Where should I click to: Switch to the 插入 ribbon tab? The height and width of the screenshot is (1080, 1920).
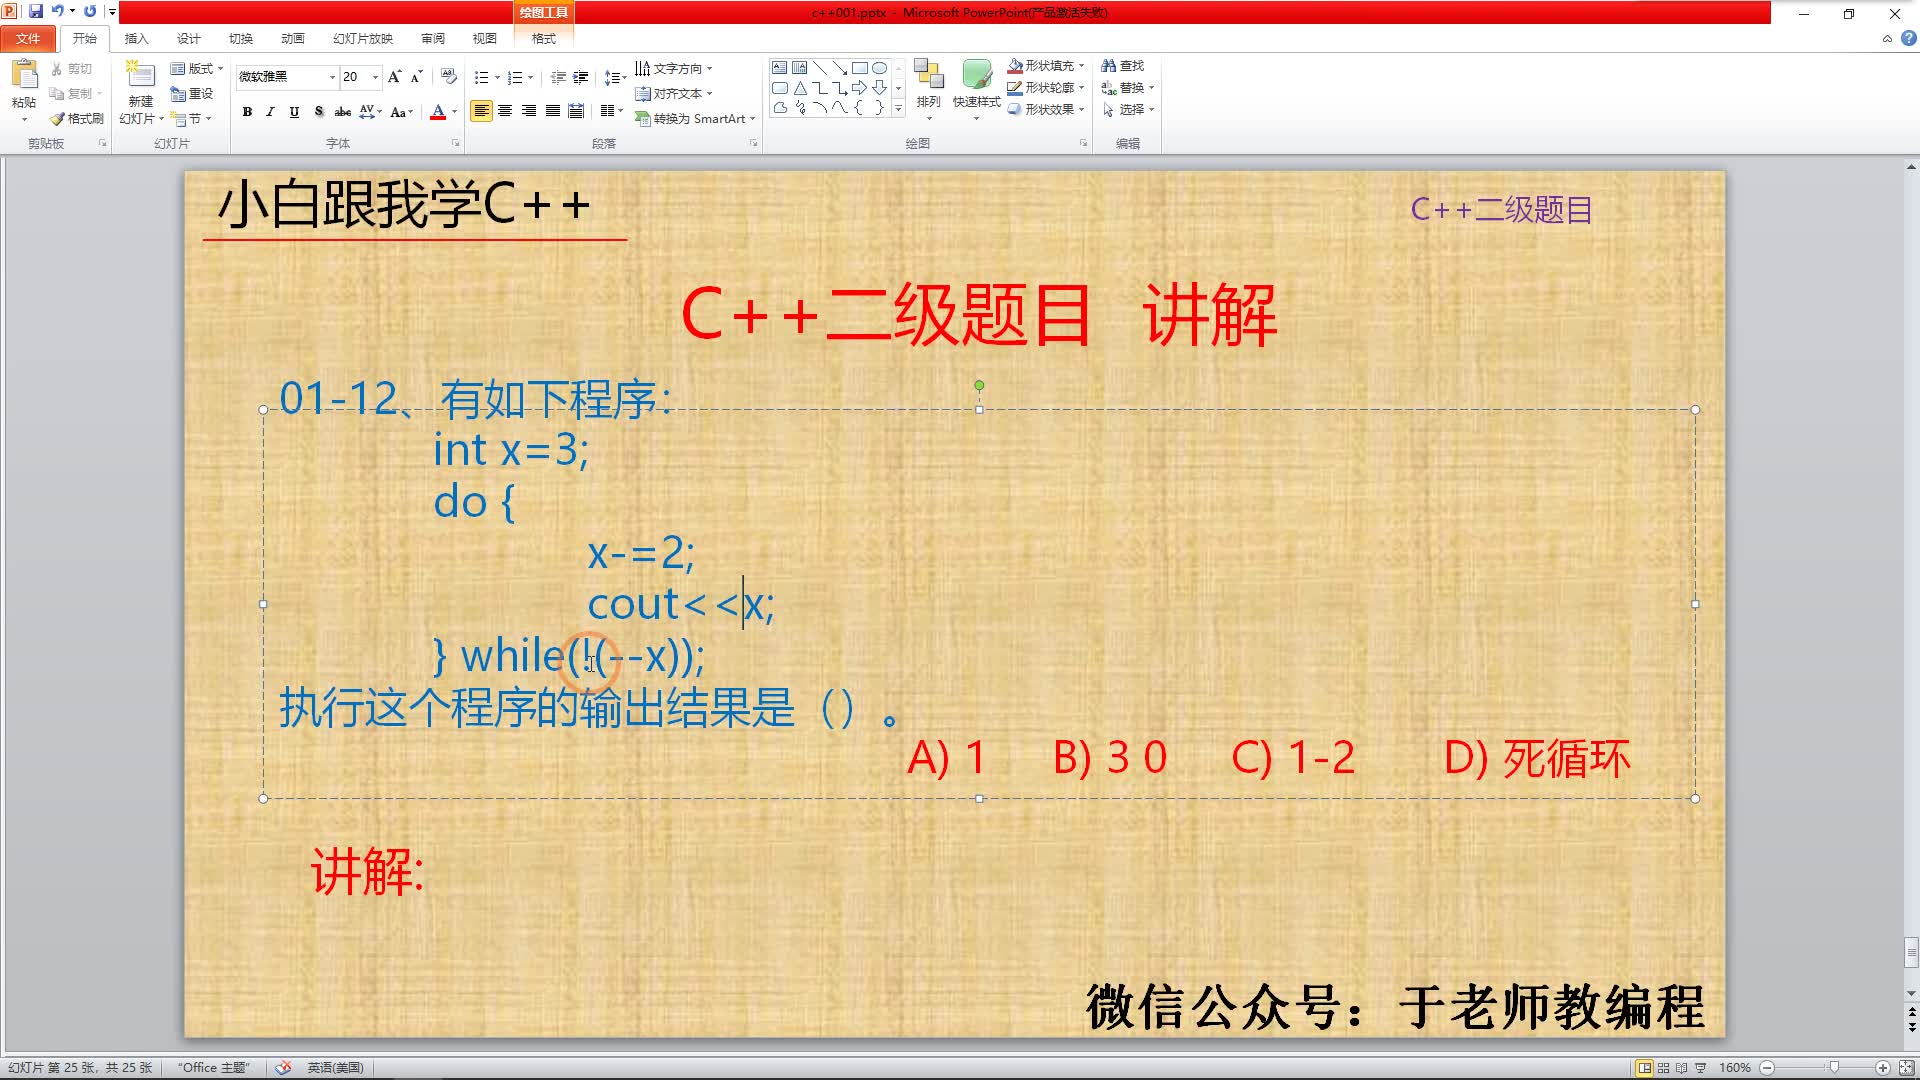(x=136, y=38)
